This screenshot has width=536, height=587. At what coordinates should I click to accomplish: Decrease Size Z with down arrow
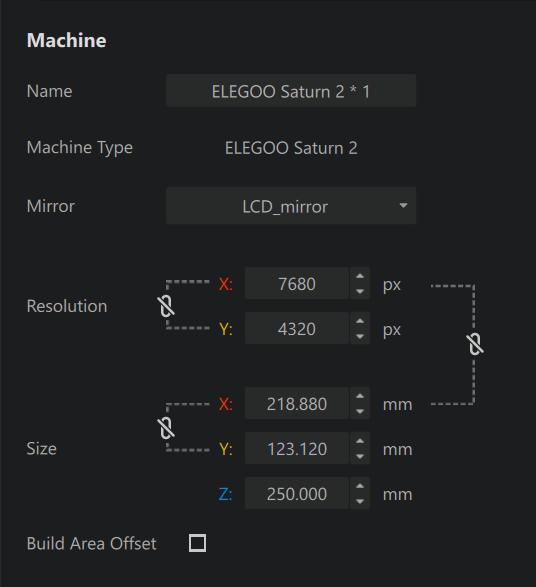(360, 501)
